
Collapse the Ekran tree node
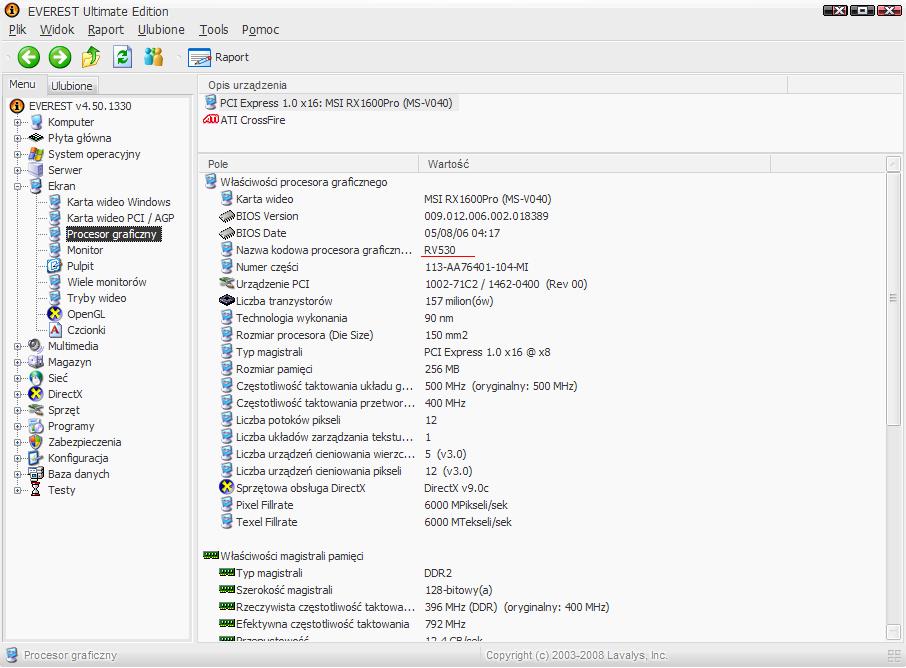pyautogui.click(x=17, y=187)
